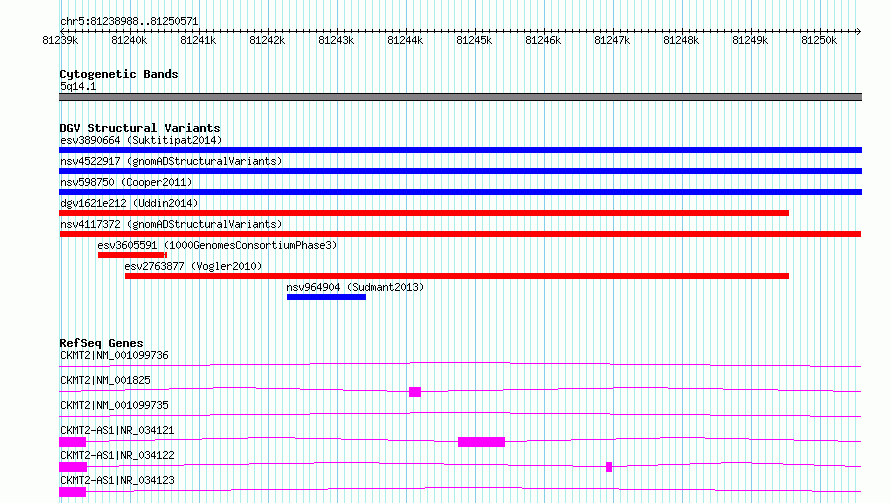Open nsv964904 (Sudmant2013) variant label
The height and width of the screenshot is (503, 890).
coord(355,287)
